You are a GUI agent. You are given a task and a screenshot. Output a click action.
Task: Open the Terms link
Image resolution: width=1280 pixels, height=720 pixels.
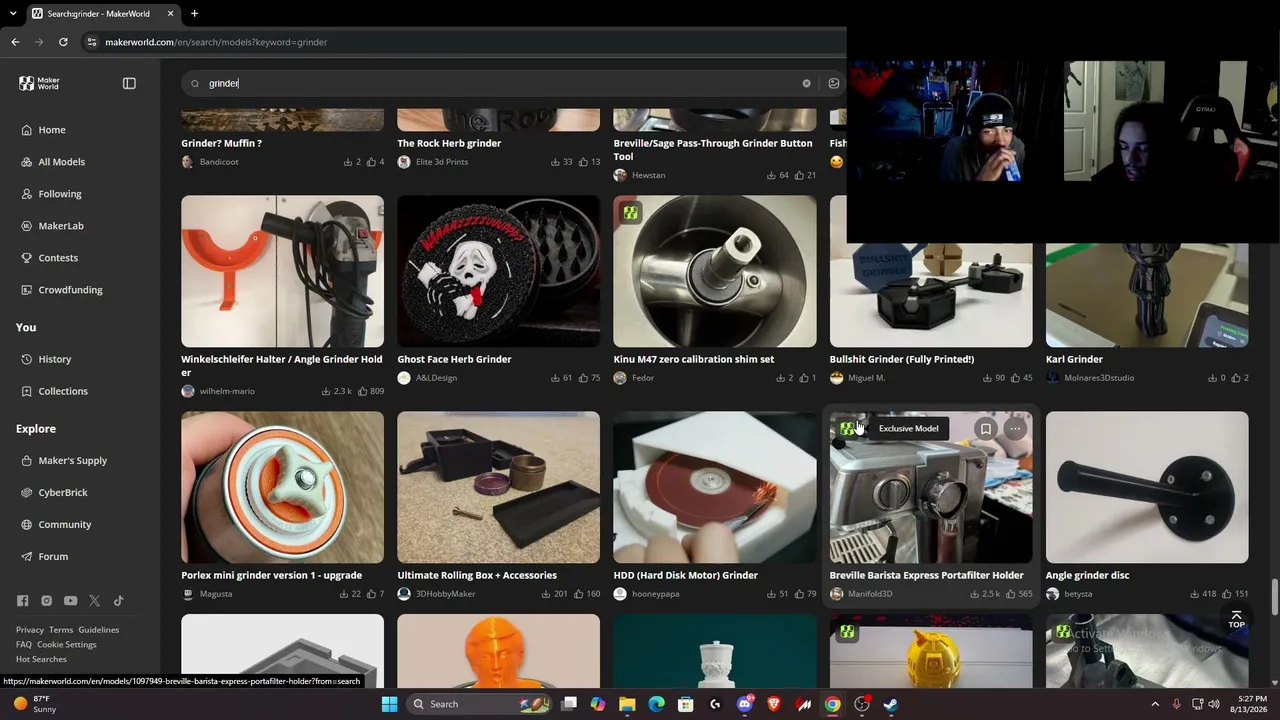coord(61,630)
